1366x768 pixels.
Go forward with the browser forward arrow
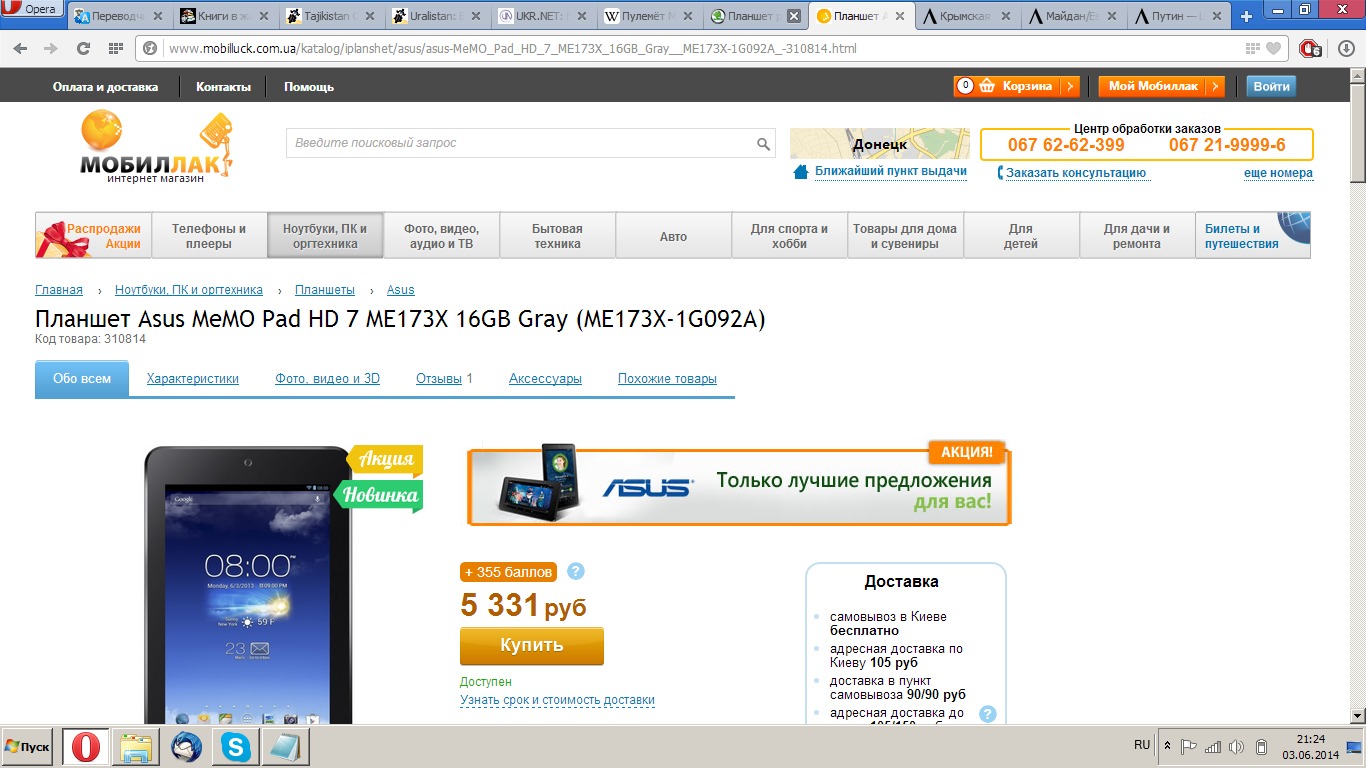tap(50, 48)
